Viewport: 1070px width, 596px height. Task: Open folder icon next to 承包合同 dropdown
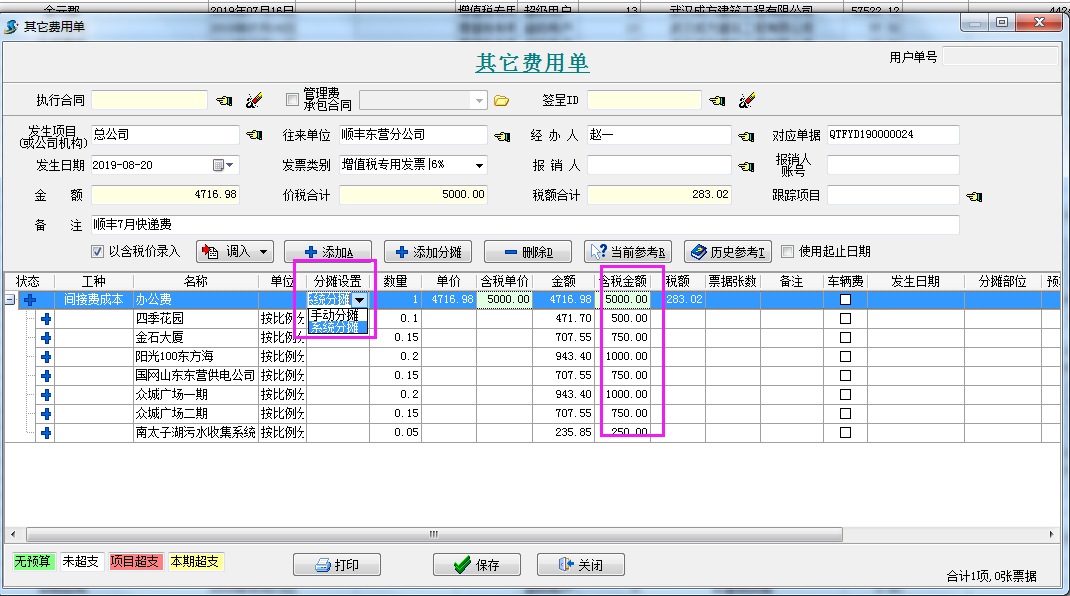[502, 100]
